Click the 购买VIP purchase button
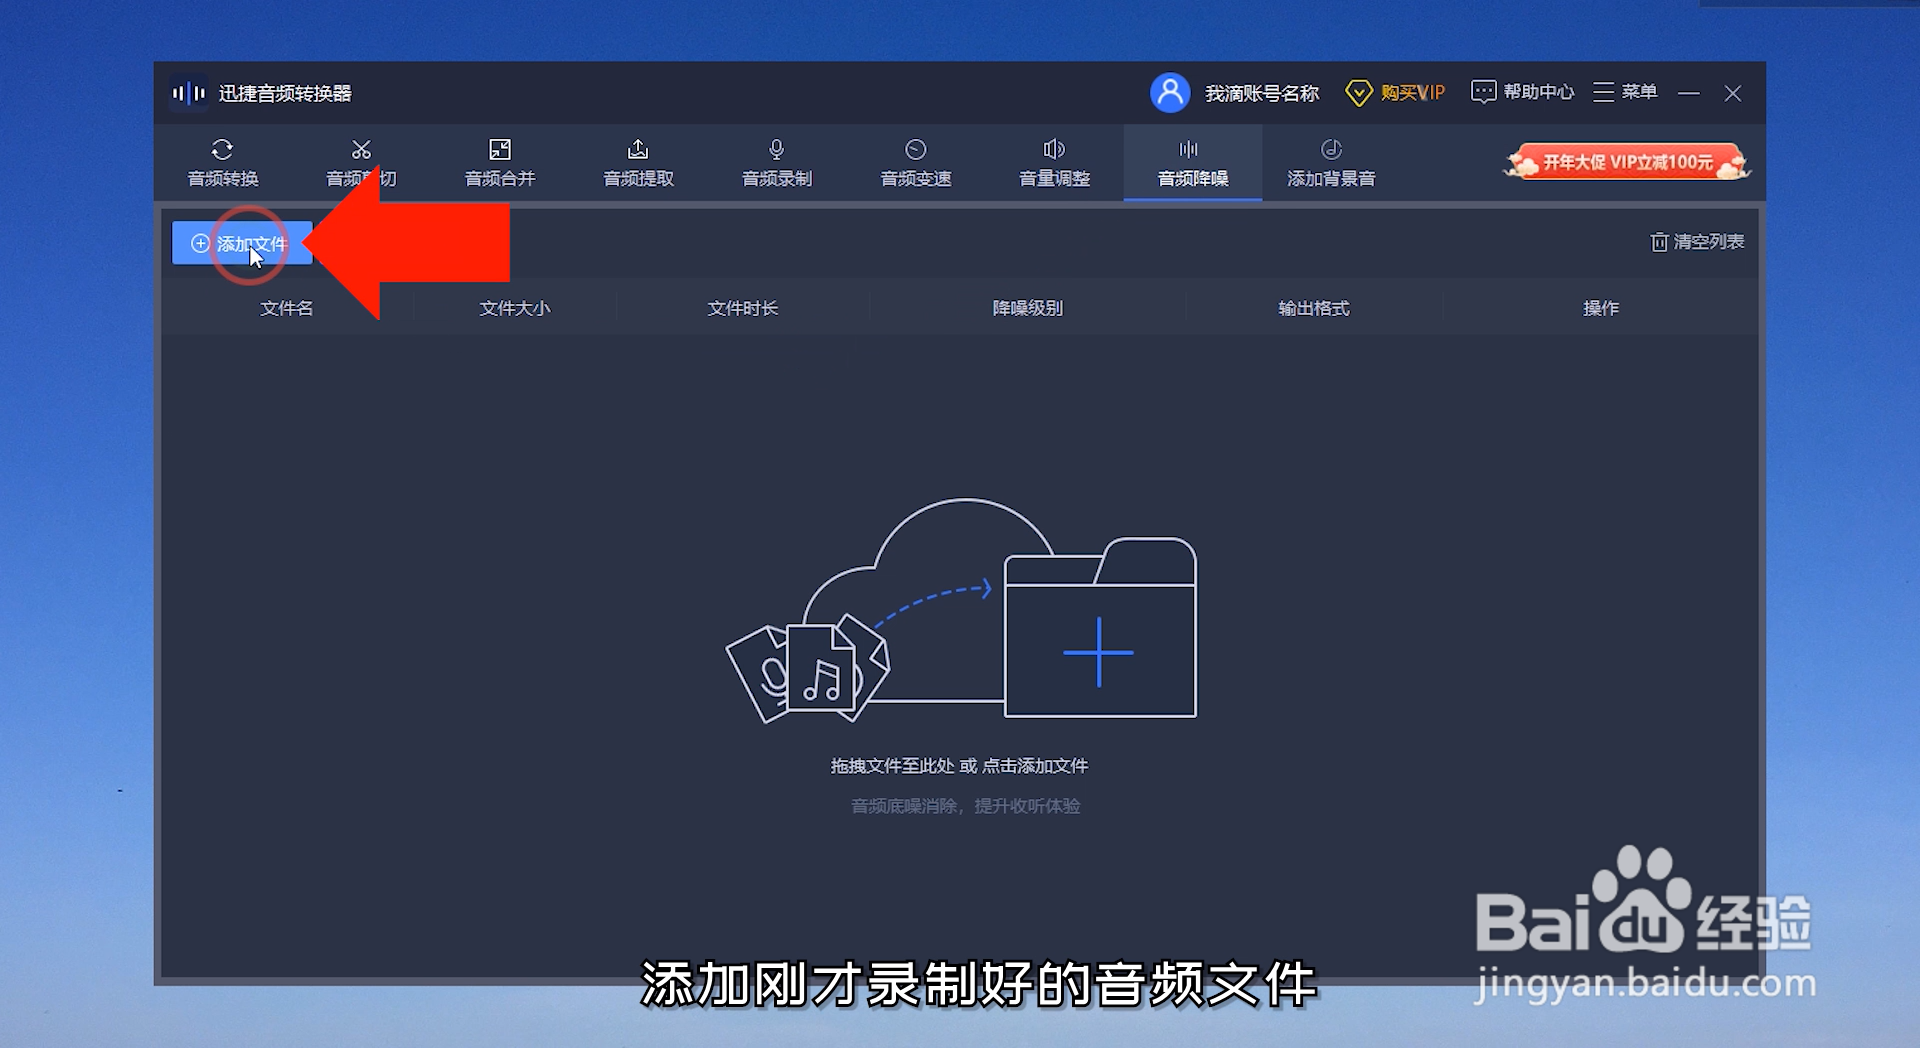This screenshot has width=1920, height=1048. point(1396,93)
